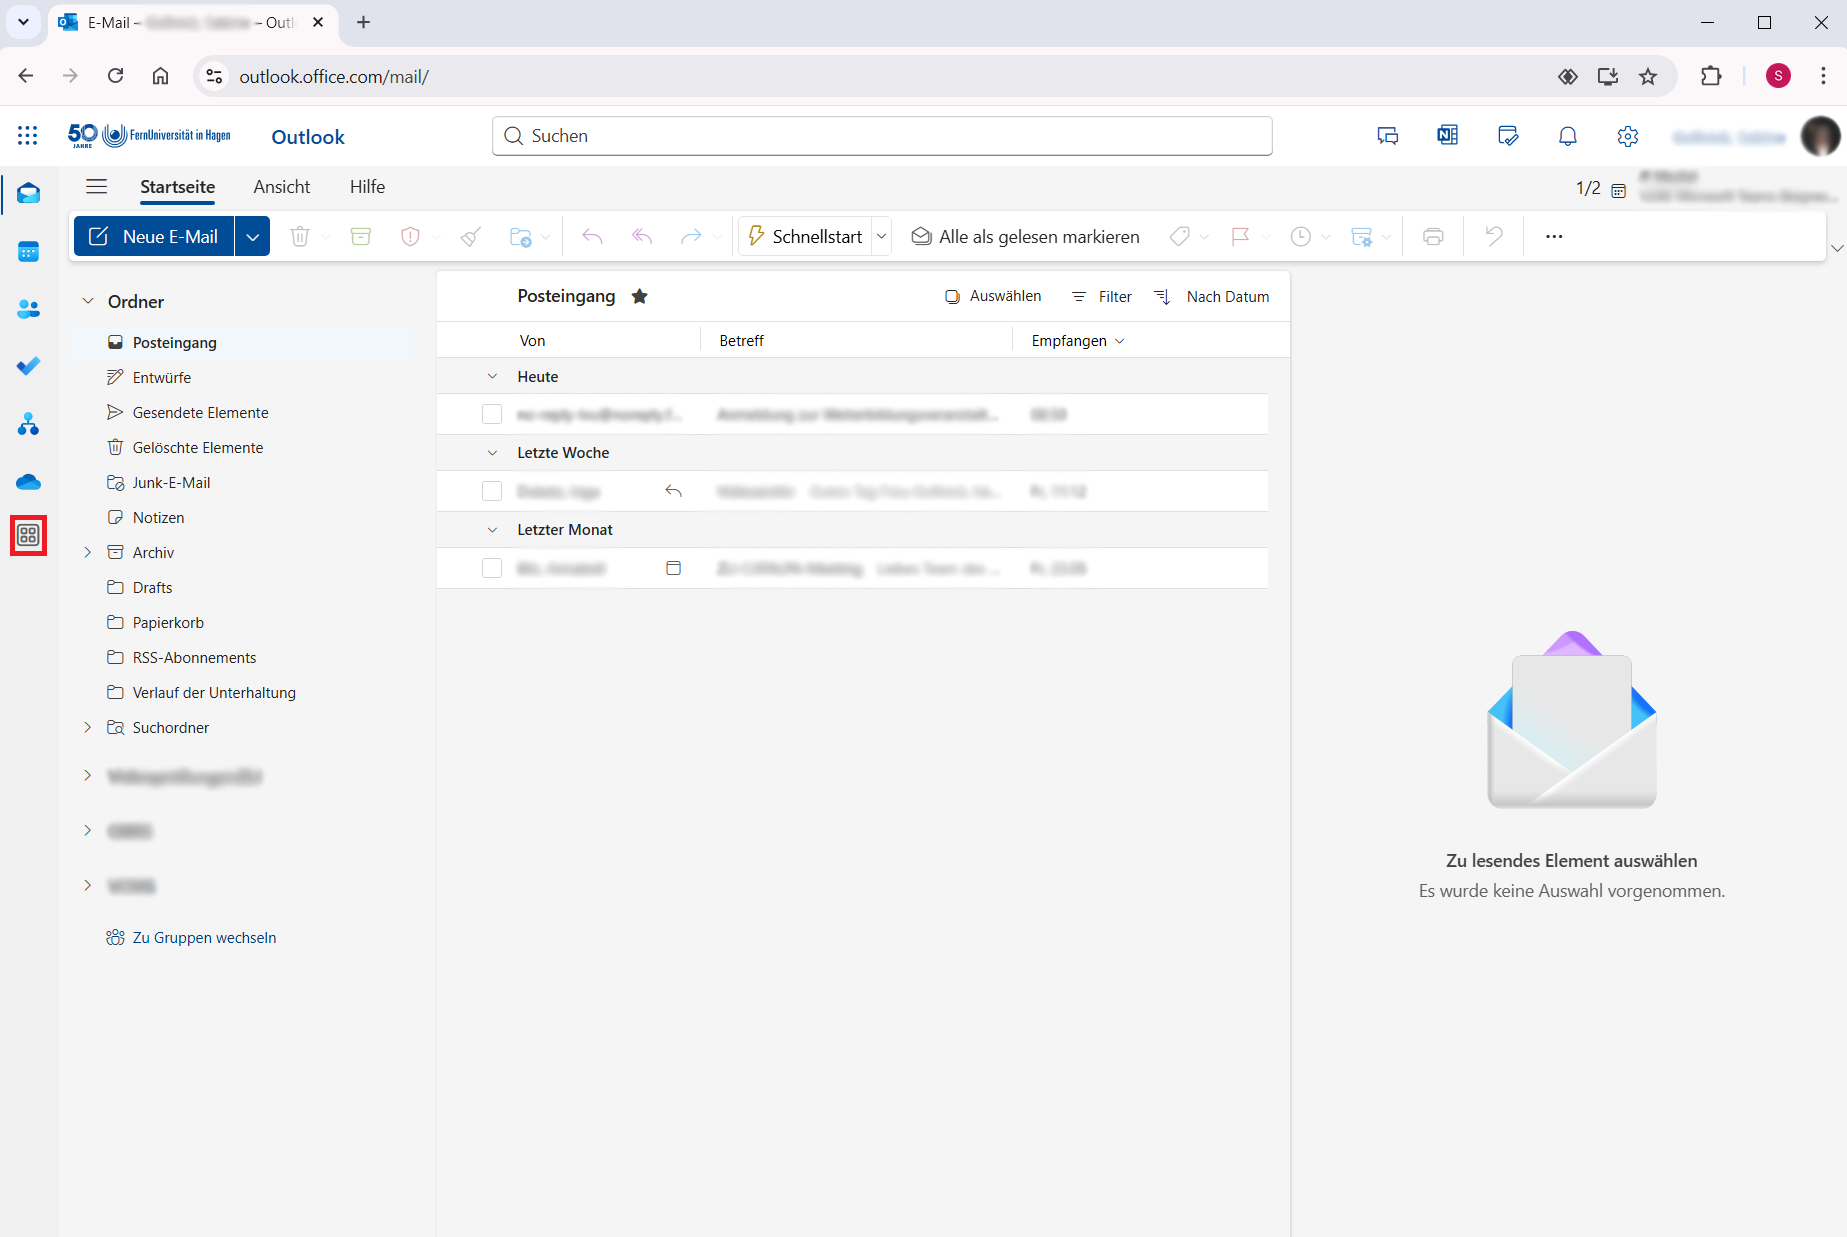Viewport: 1847px width, 1237px height.
Task: Open OneDrive cloud icon in rail
Action: pyautogui.click(x=28, y=482)
